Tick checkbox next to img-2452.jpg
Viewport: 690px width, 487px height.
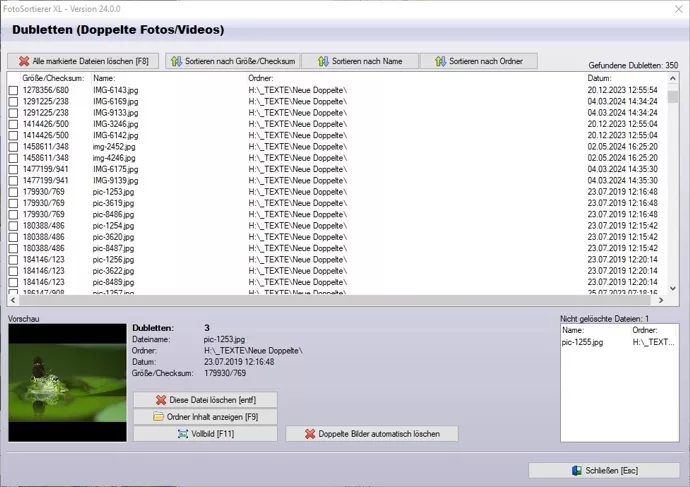pos(13,146)
